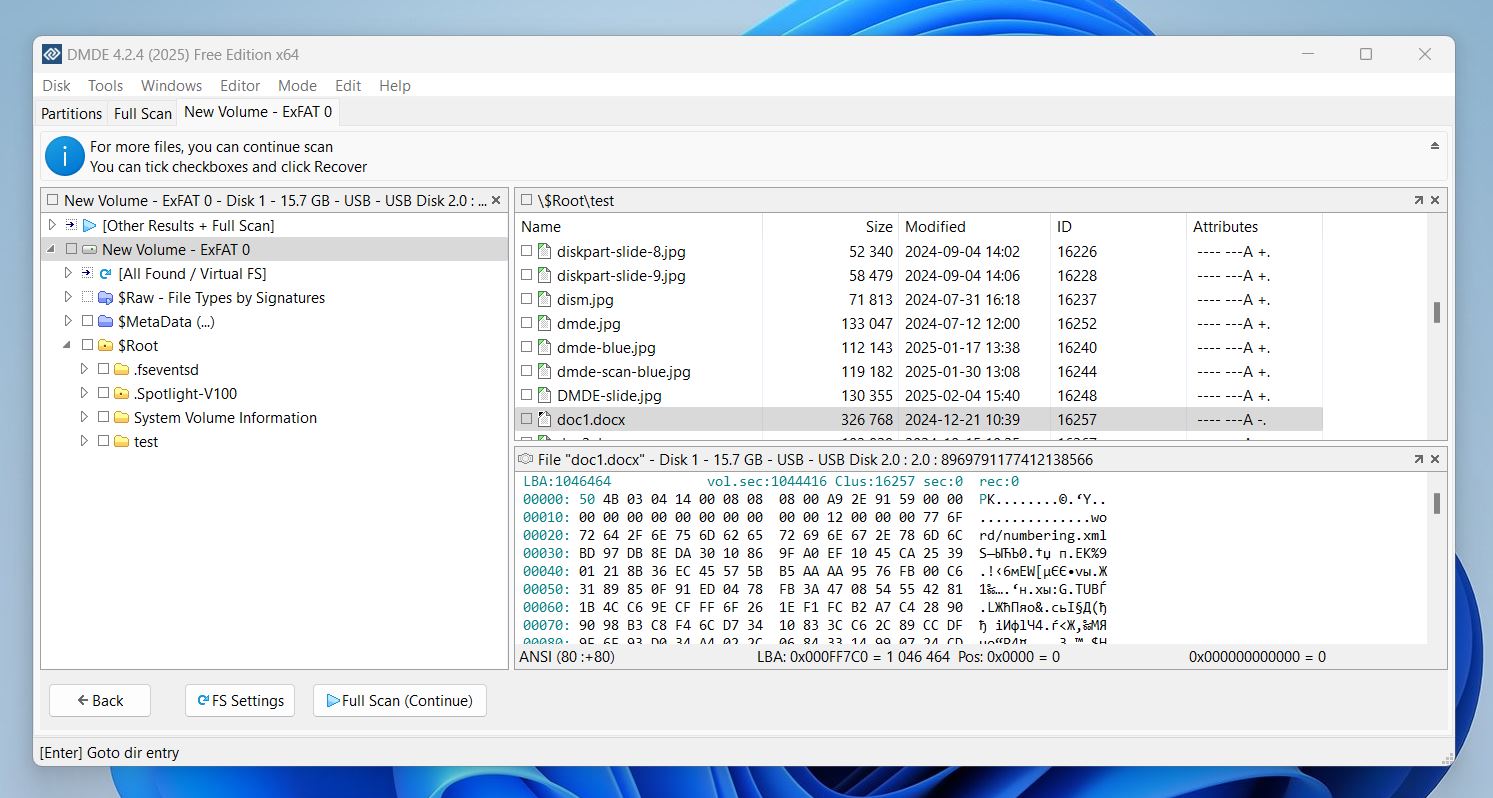Click the blue info icon in the notice bar

[65, 156]
